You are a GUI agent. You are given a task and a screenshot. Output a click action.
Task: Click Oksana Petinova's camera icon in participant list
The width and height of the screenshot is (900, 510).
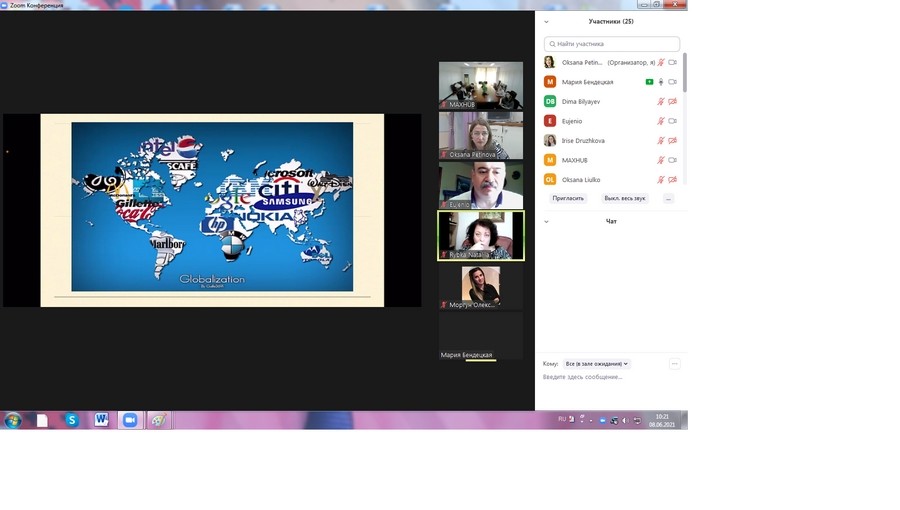click(x=672, y=63)
